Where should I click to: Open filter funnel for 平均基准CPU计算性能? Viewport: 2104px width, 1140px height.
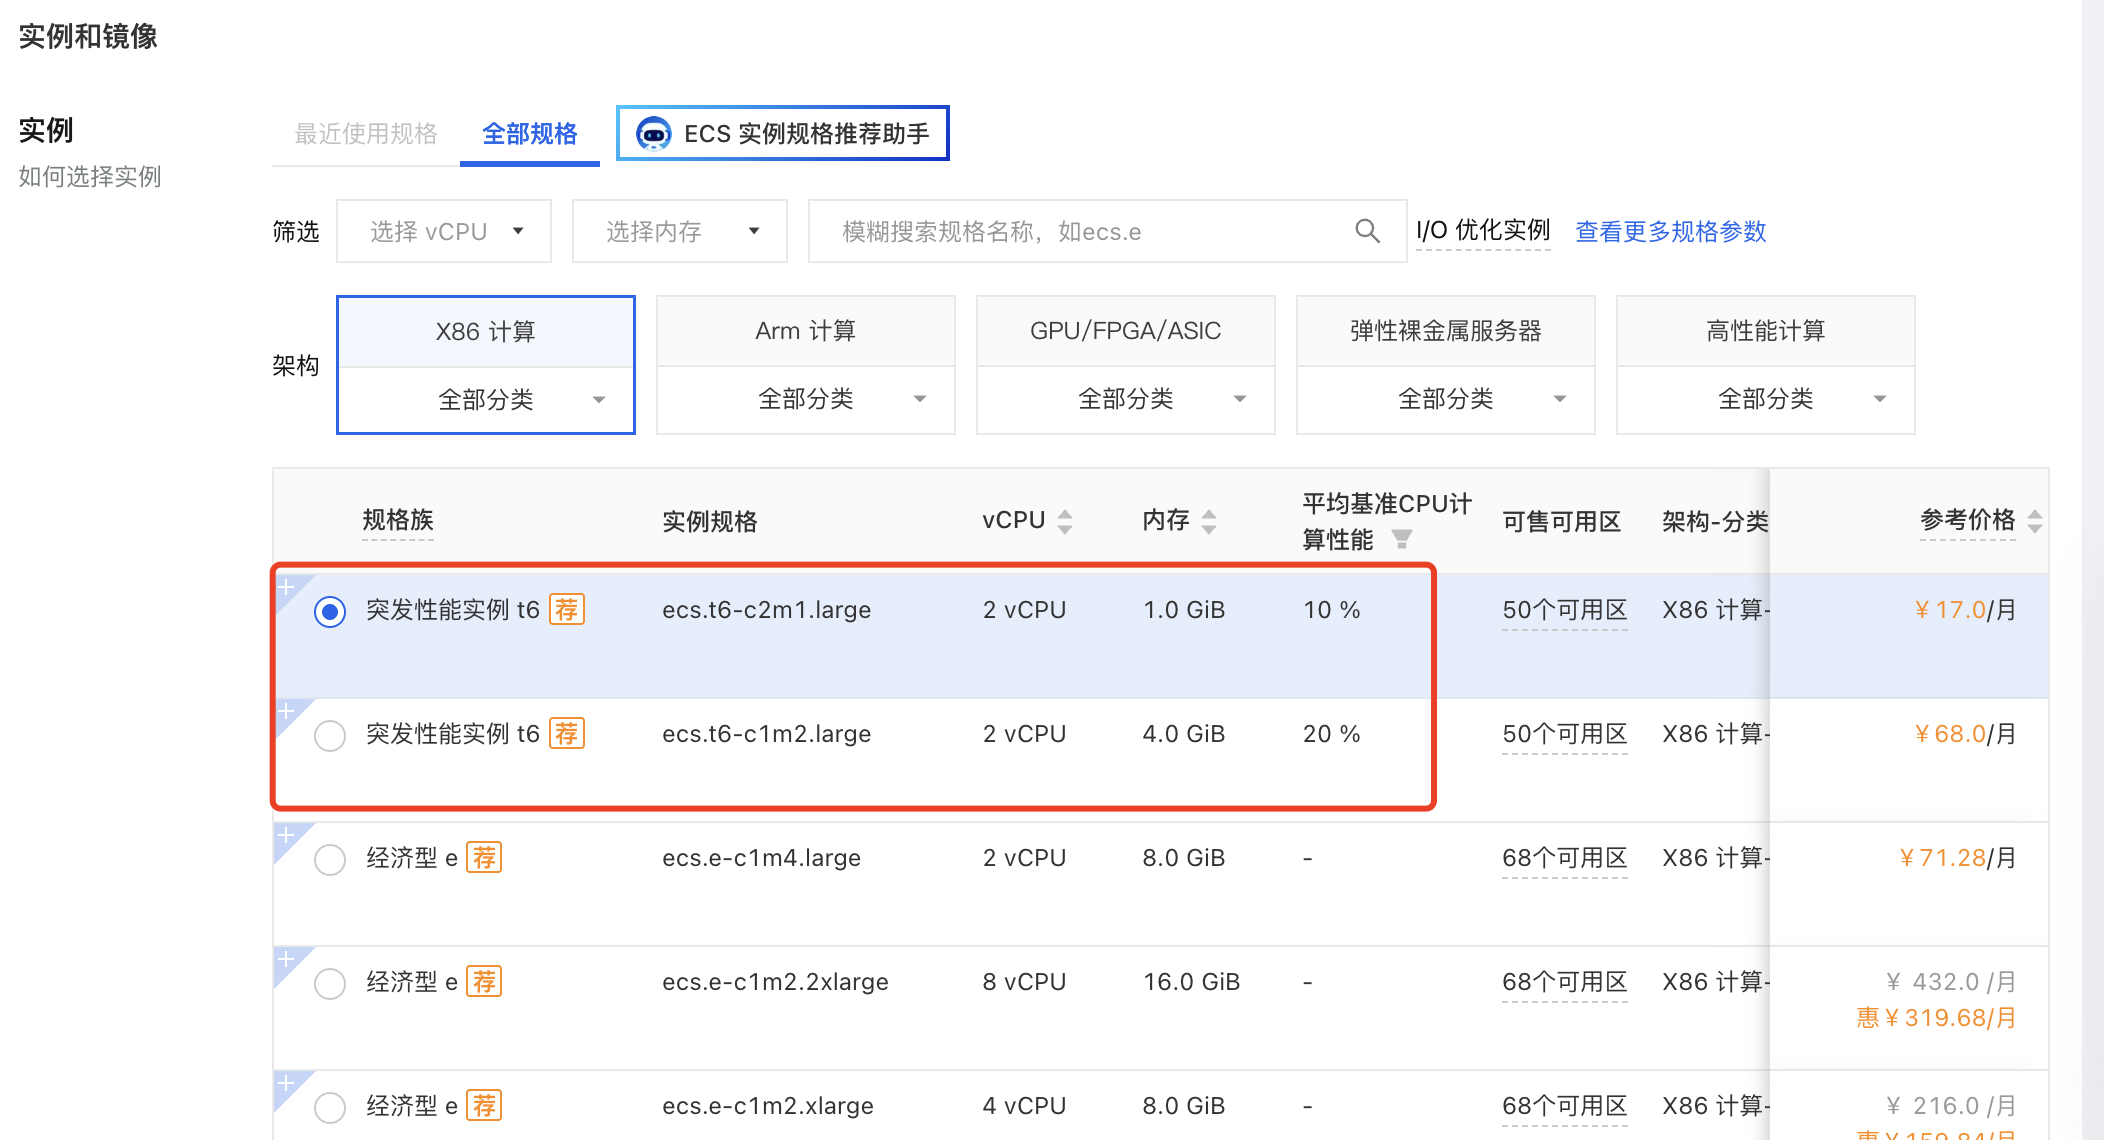[x=1402, y=539]
